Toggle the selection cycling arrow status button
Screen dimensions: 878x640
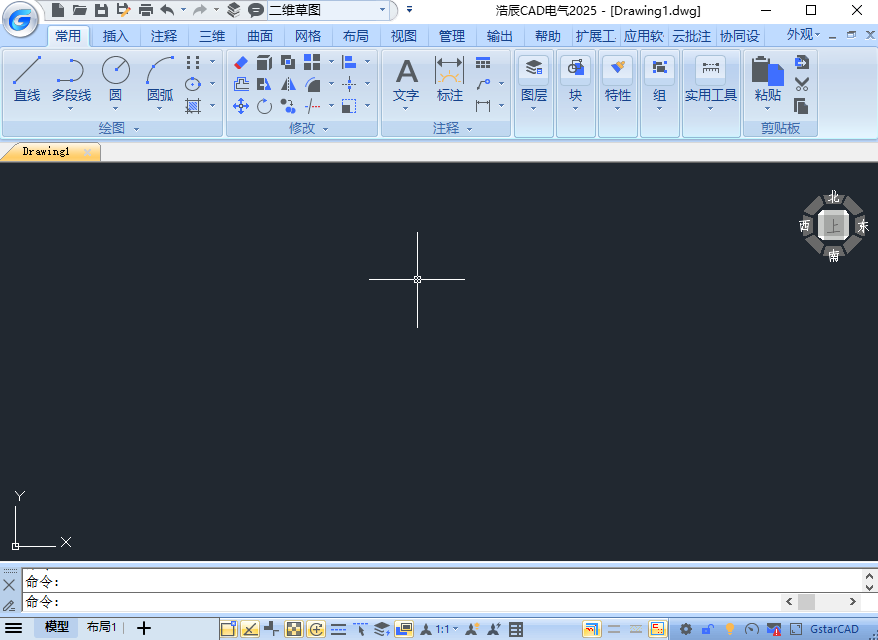point(360,629)
